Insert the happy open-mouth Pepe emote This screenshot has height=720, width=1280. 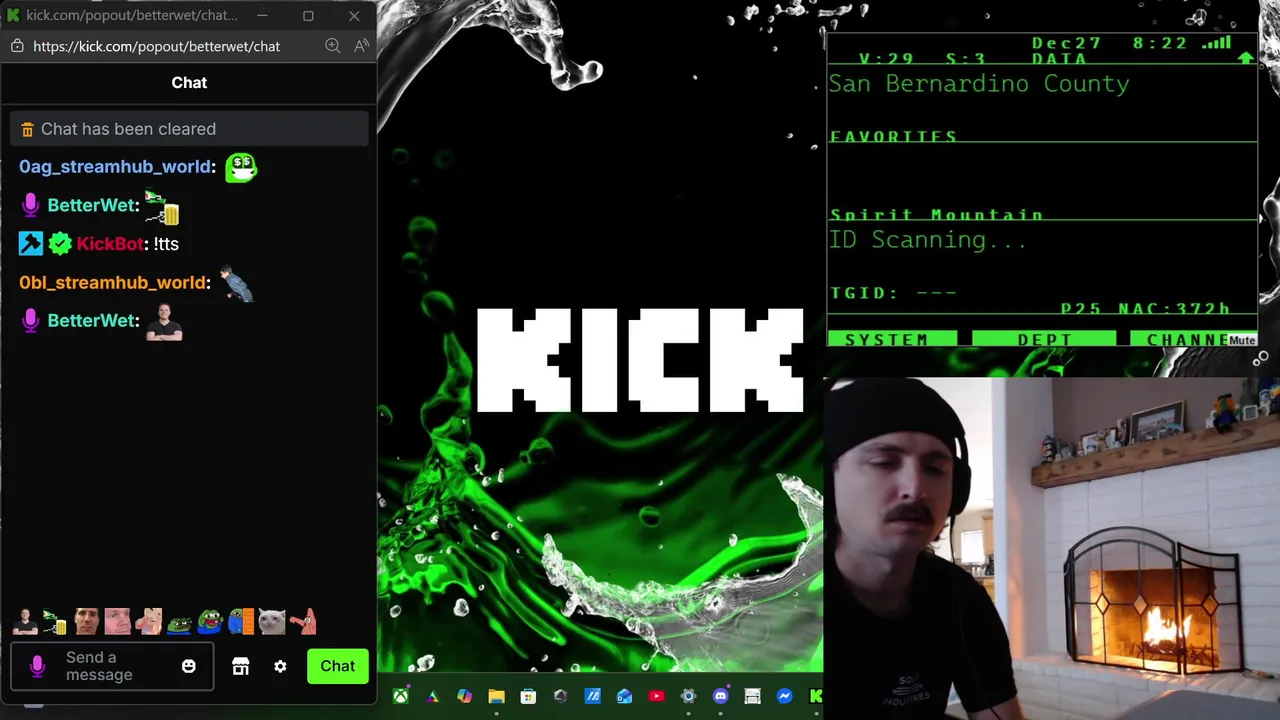(x=210, y=622)
